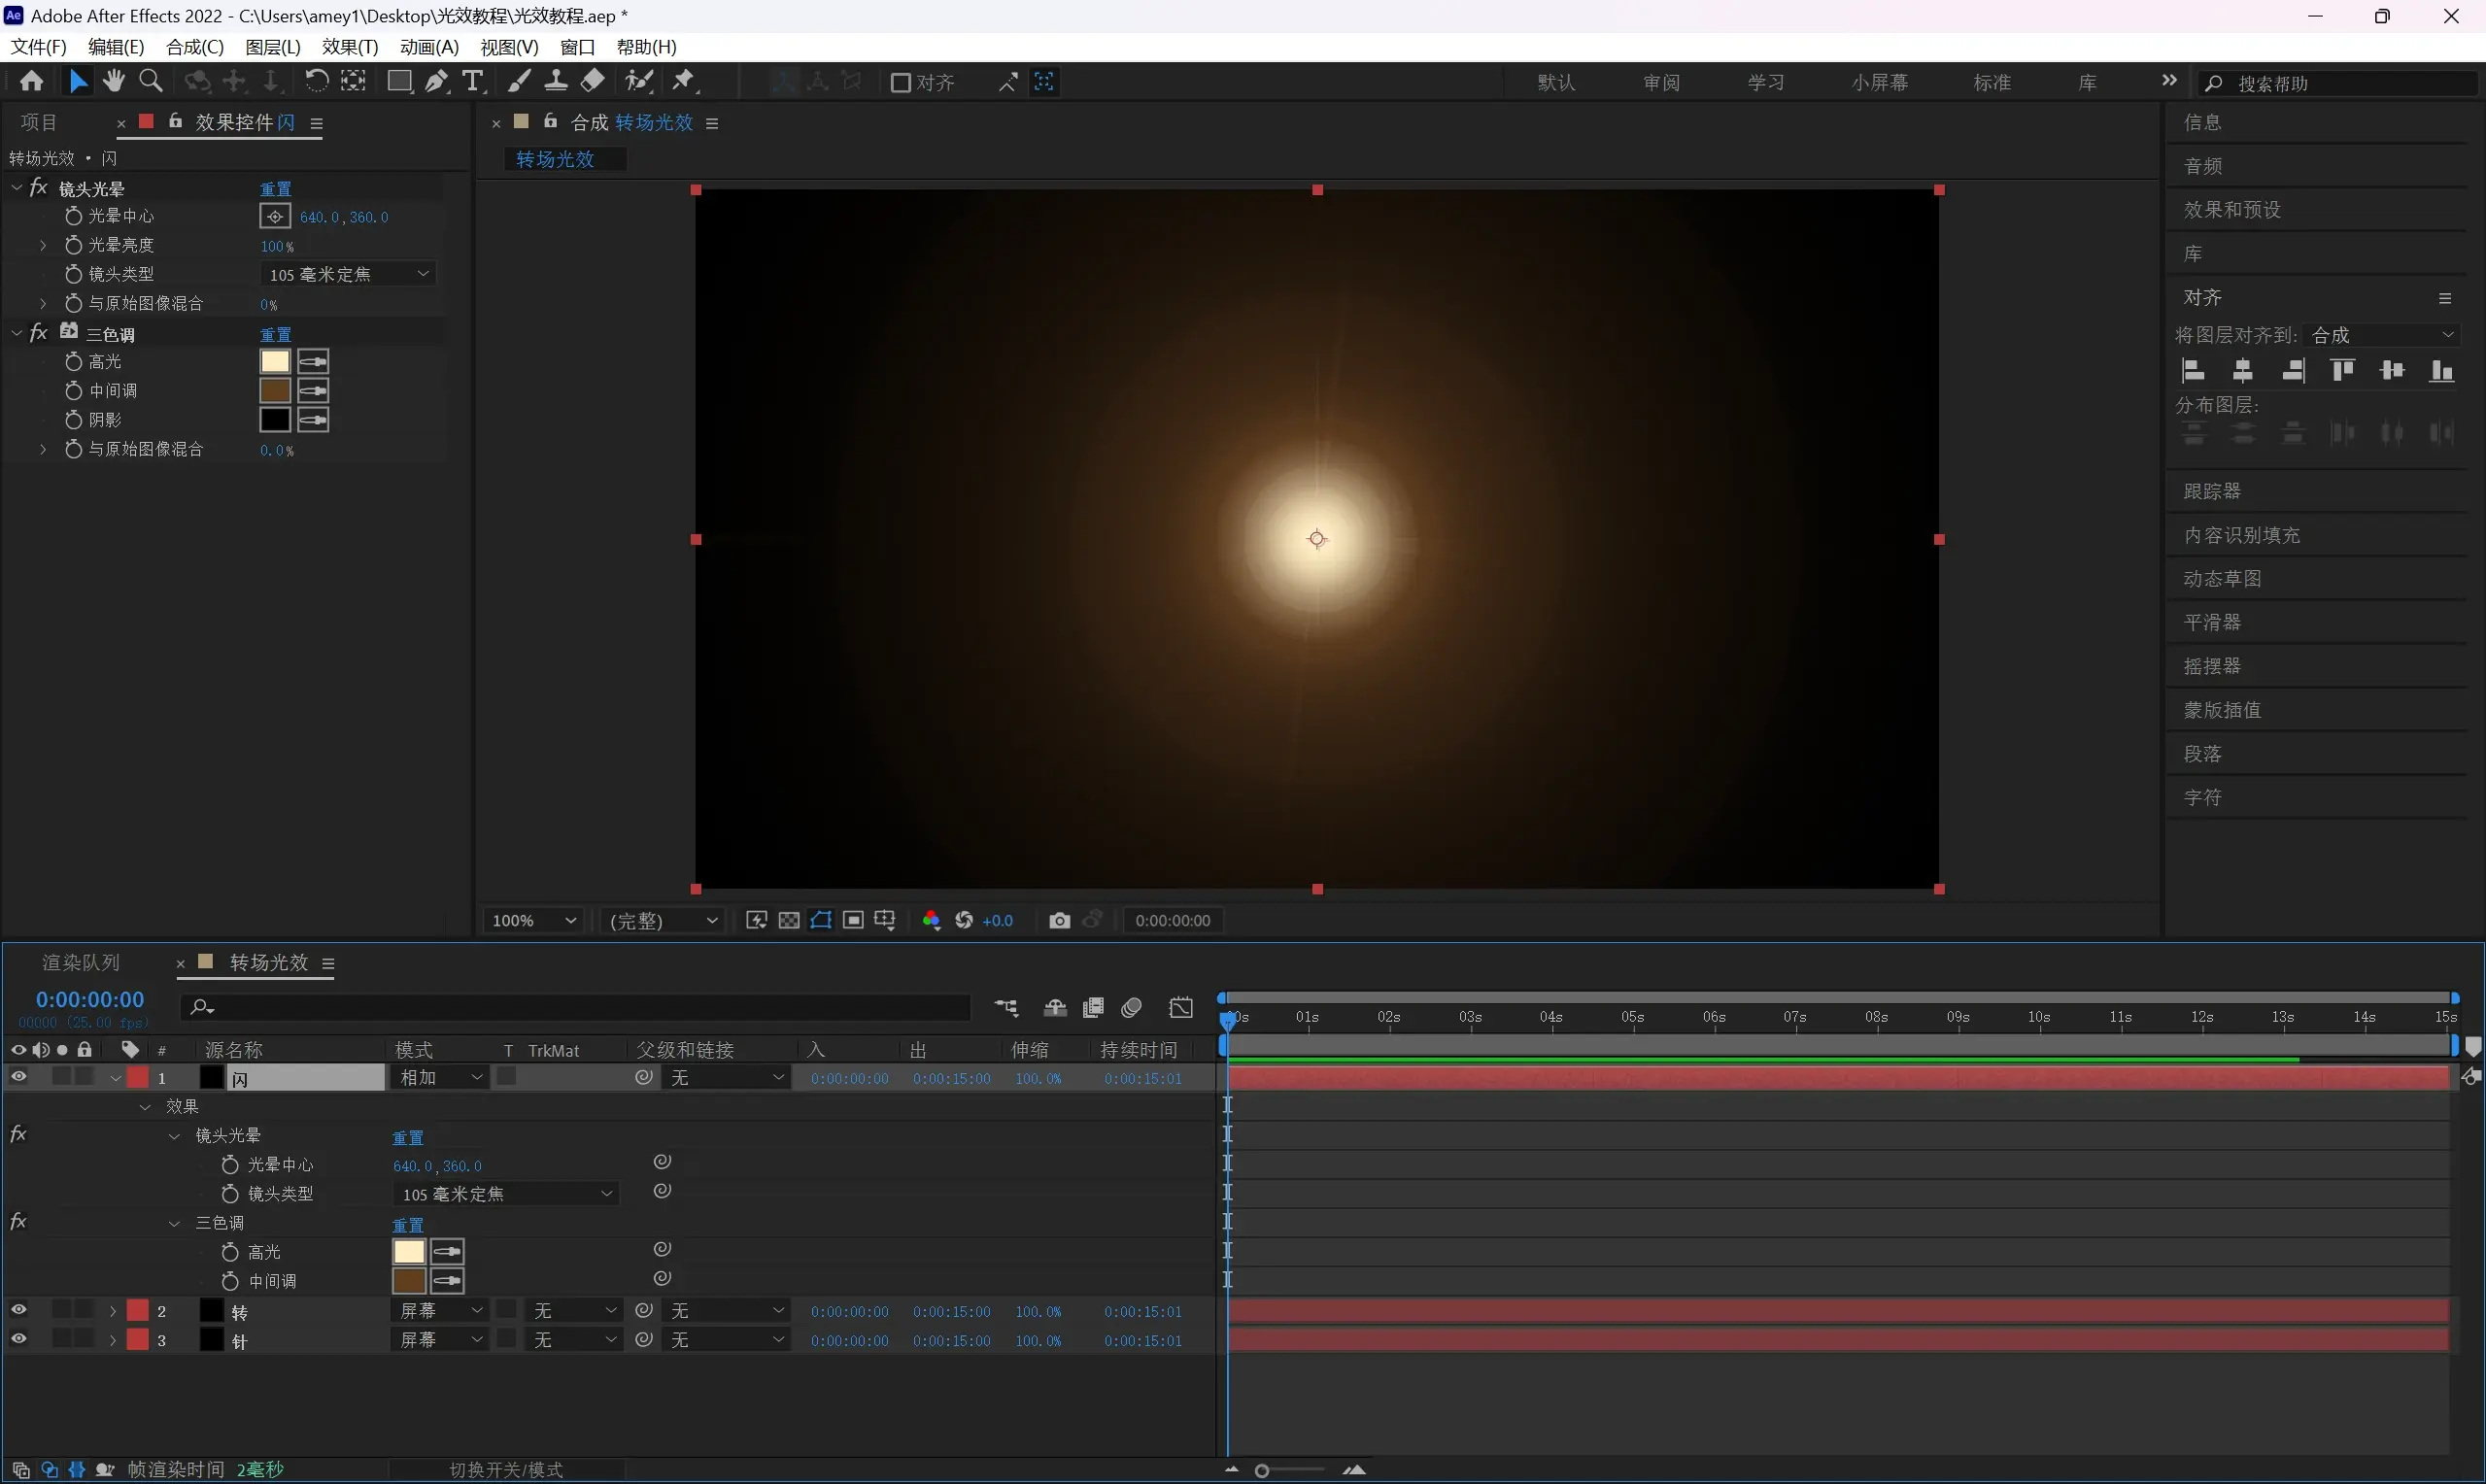Click the shadow eyedropper in effect controls
This screenshot has height=1484, width=2486.
point(313,420)
